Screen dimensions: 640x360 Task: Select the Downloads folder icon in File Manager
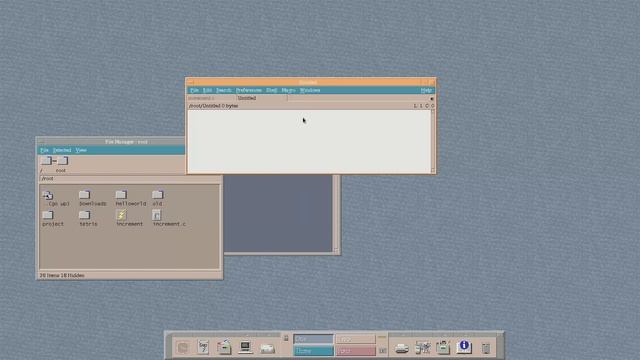84,195
